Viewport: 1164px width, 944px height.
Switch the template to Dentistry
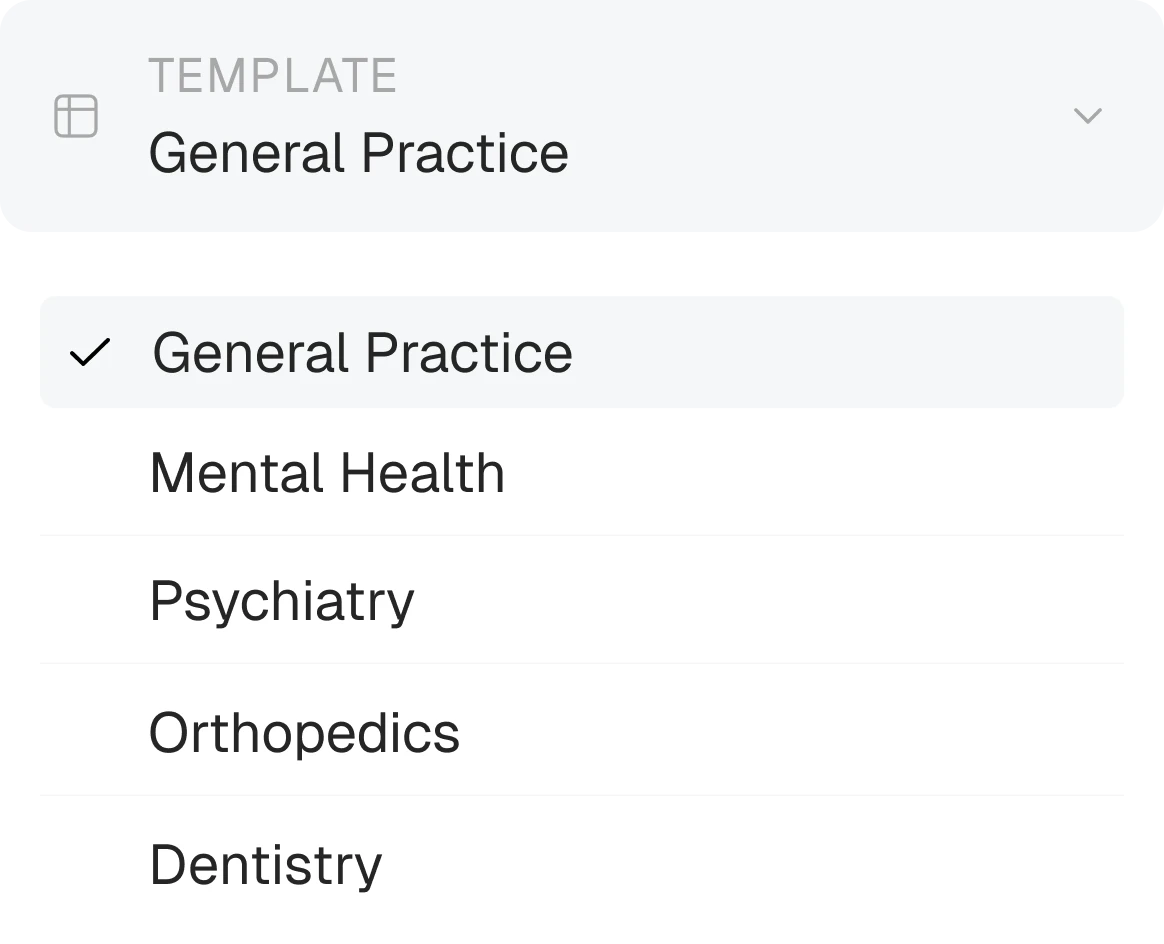(582, 864)
